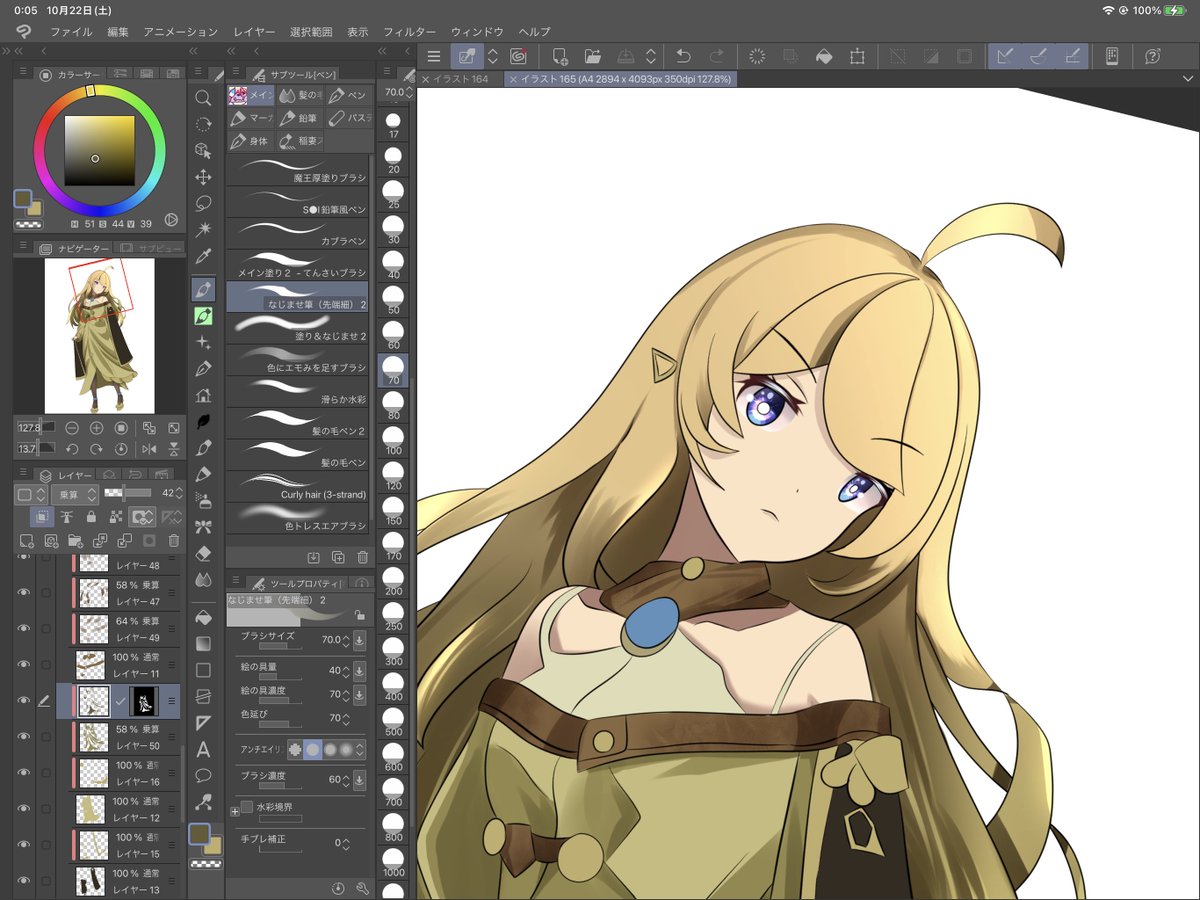Image resolution: width=1200 pixels, height=900 pixels.
Task: Click Undo in the command bar
Action: point(683,56)
